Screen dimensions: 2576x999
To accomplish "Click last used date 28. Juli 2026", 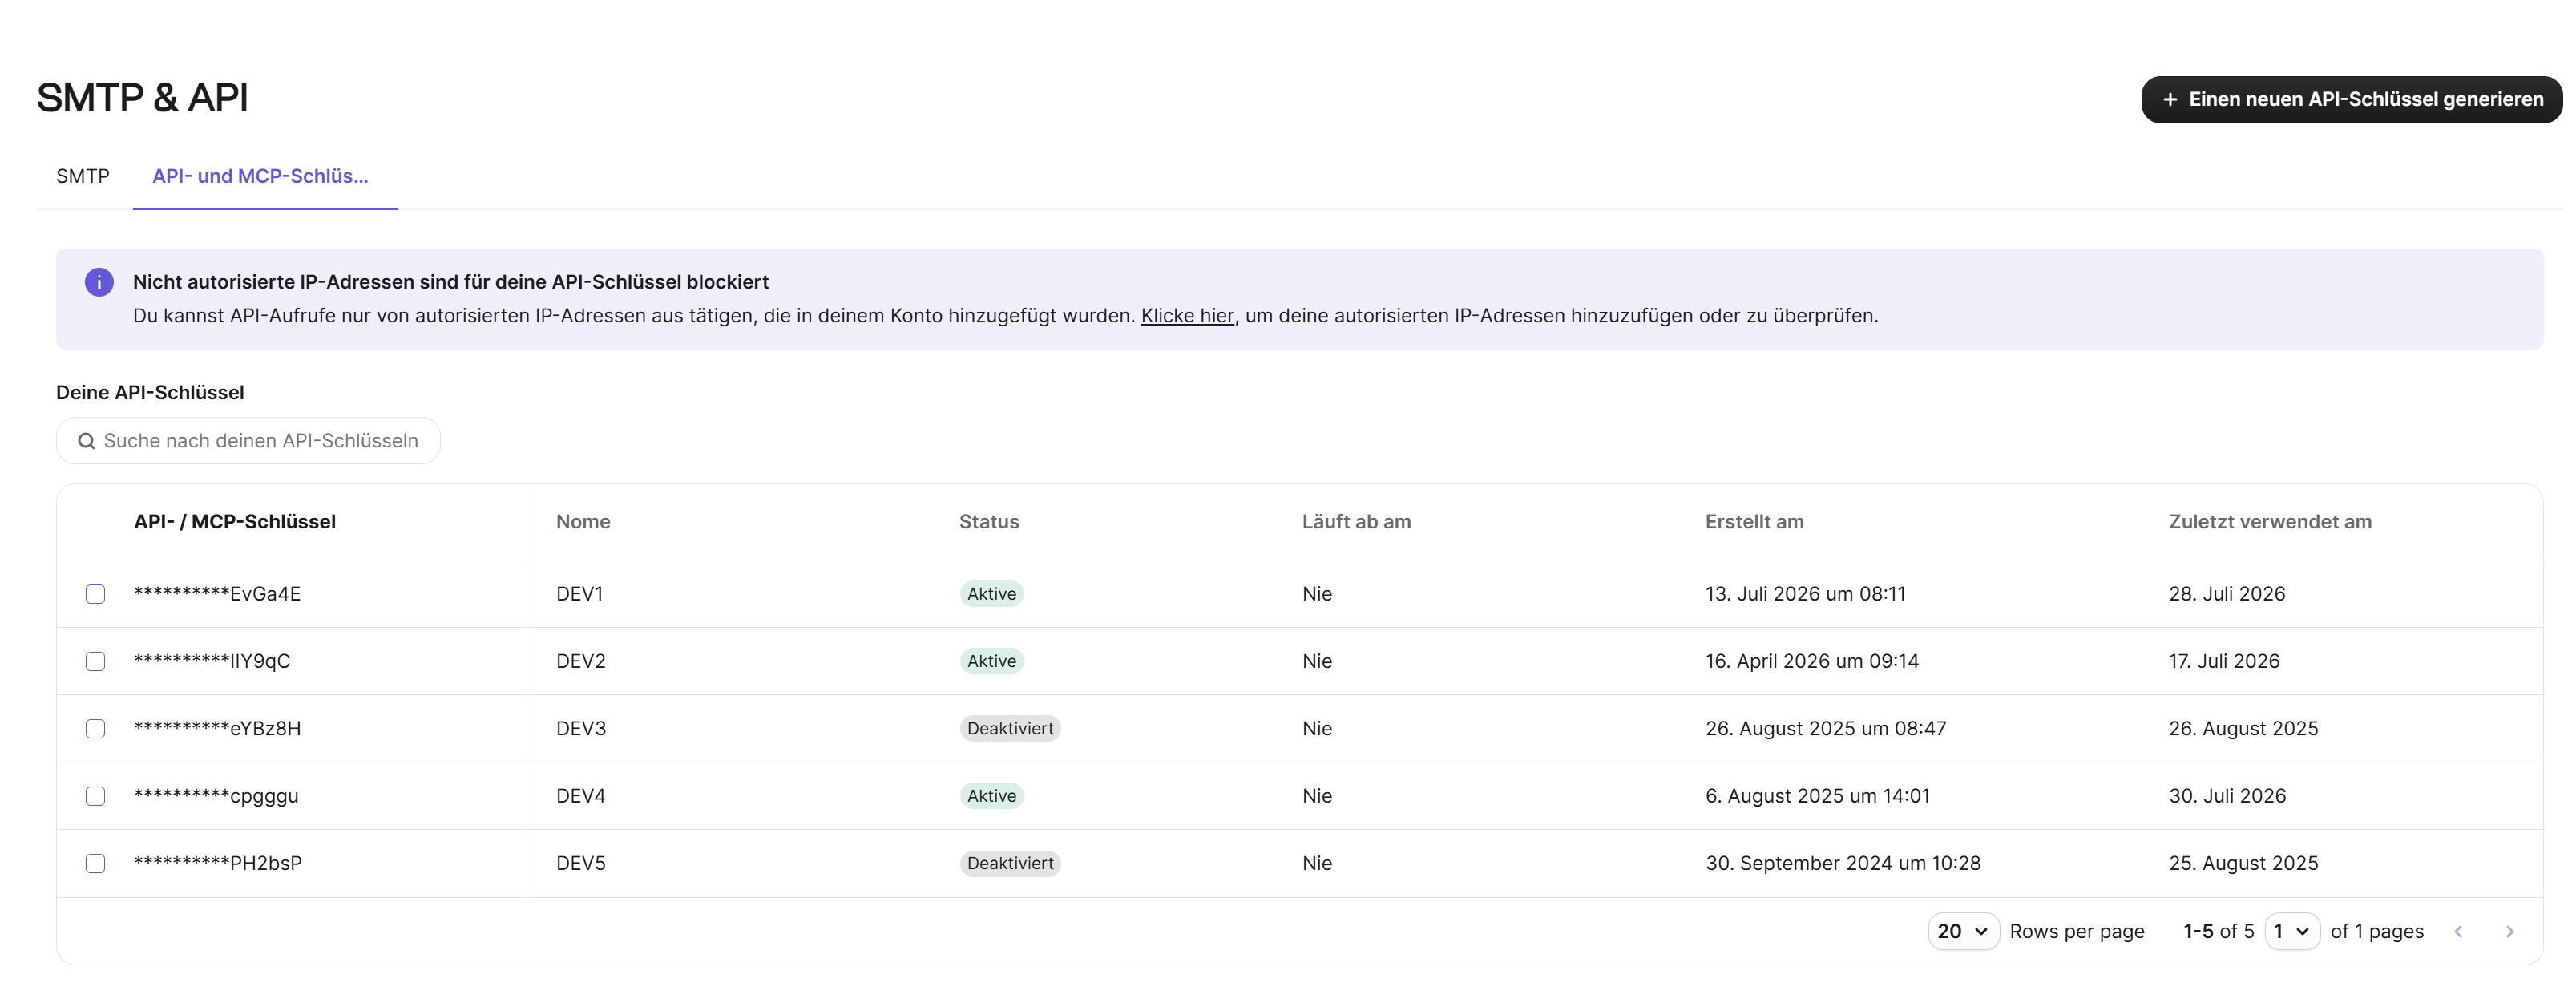I will click(2227, 594).
